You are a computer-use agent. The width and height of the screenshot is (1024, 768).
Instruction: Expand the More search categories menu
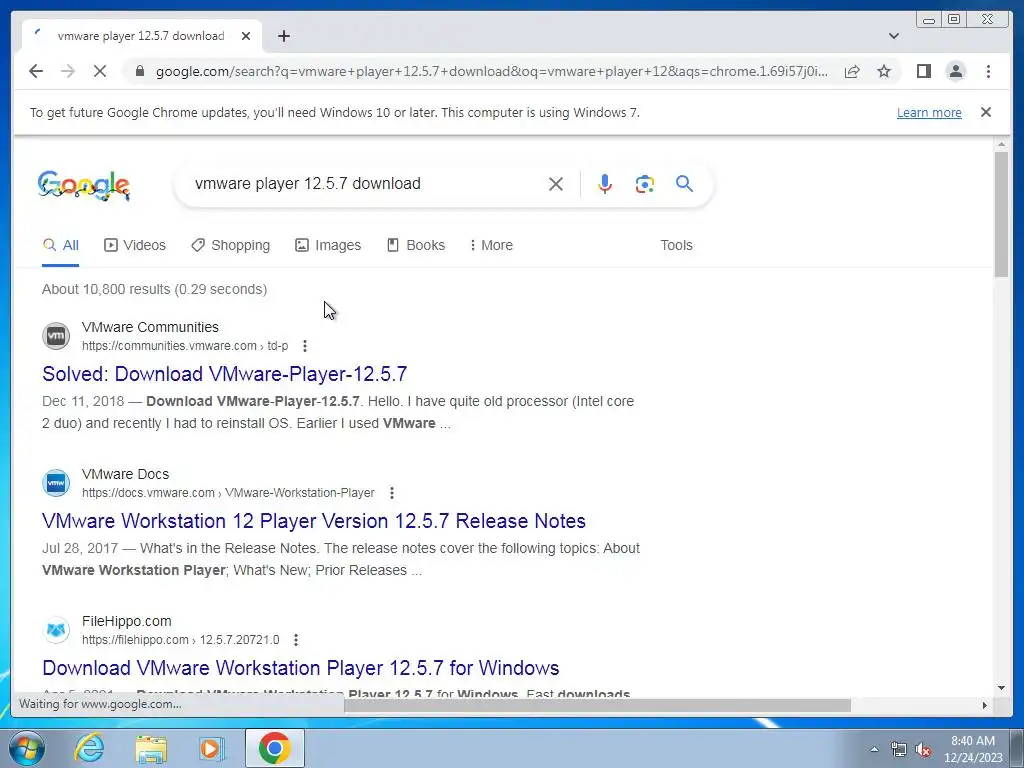pyautogui.click(x=491, y=246)
